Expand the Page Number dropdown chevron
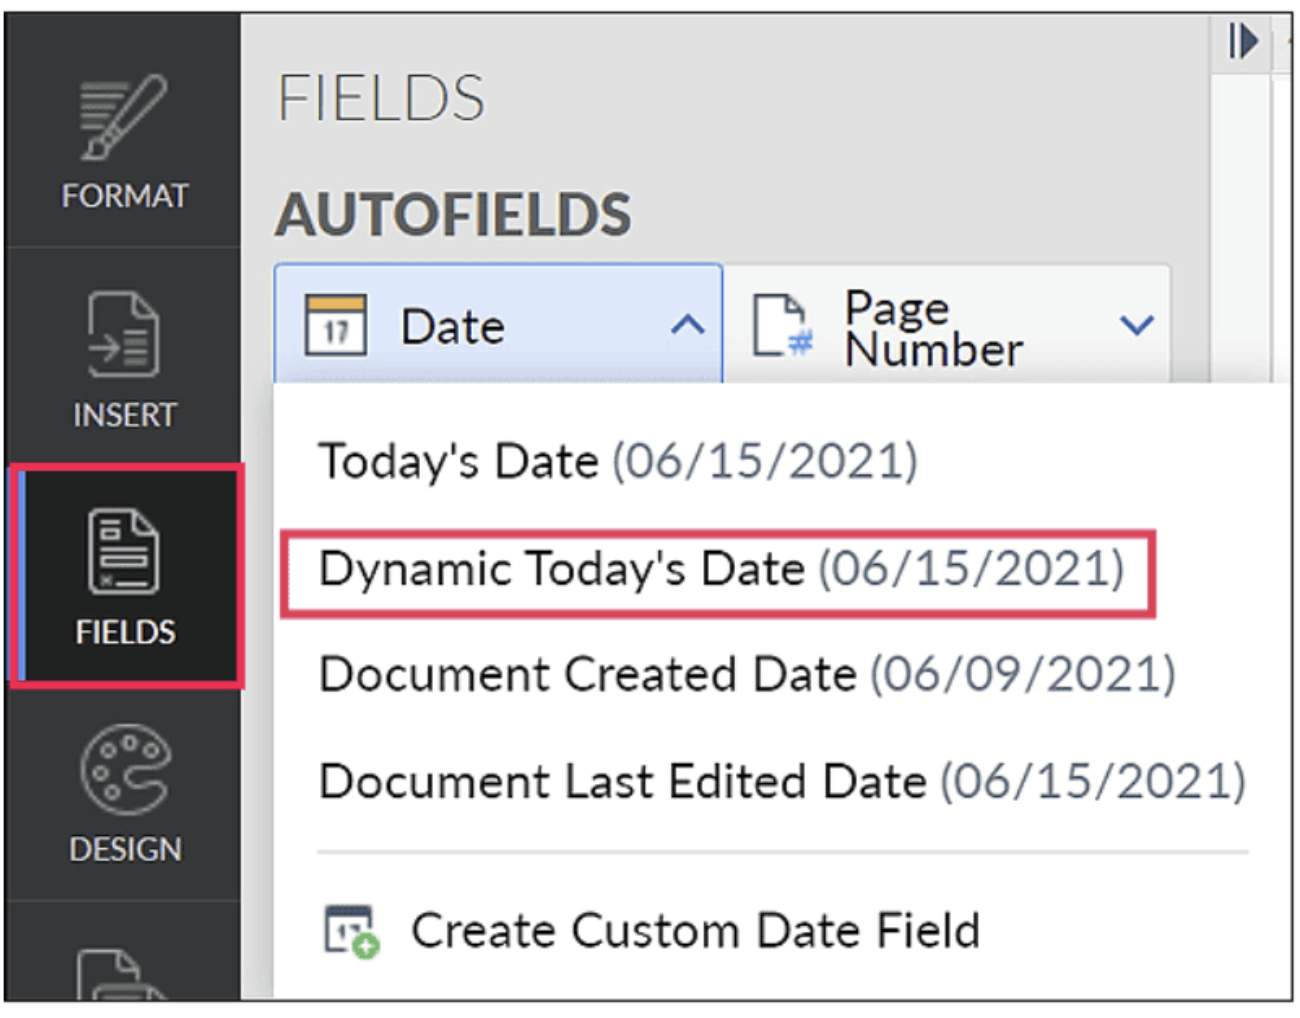 (x=1137, y=325)
